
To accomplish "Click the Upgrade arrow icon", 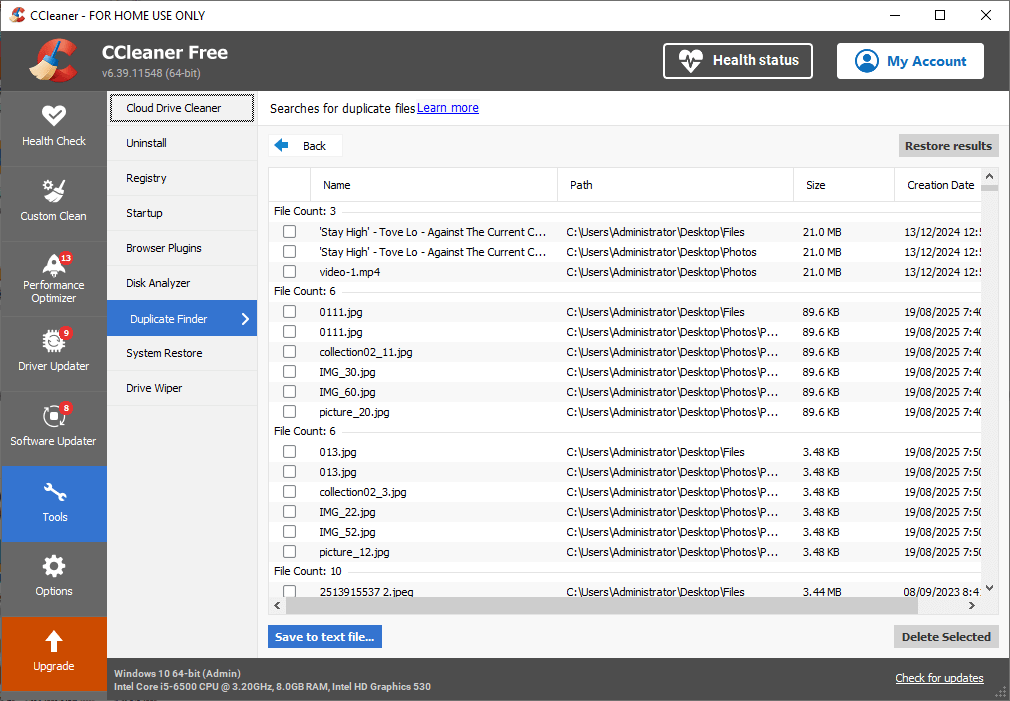I will 54,641.
